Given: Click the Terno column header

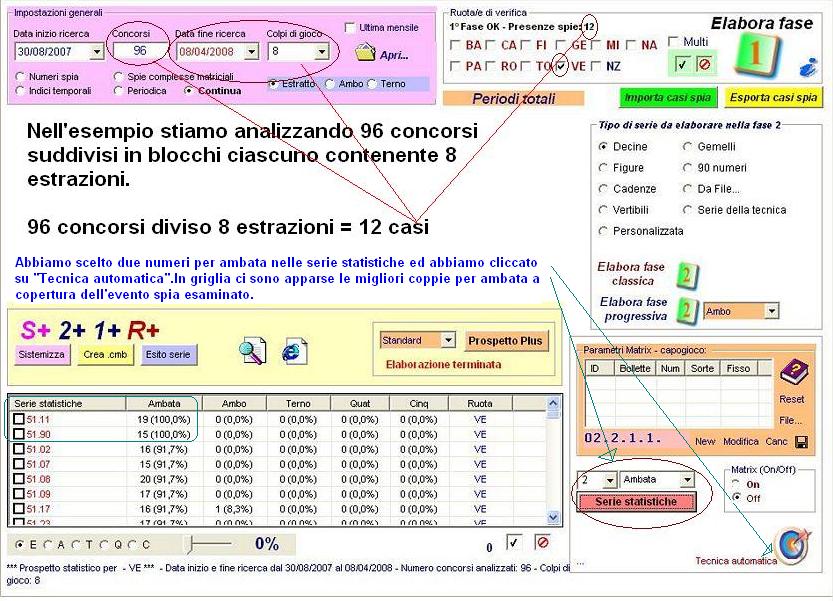Looking at the screenshot, I should click(x=298, y=404).
